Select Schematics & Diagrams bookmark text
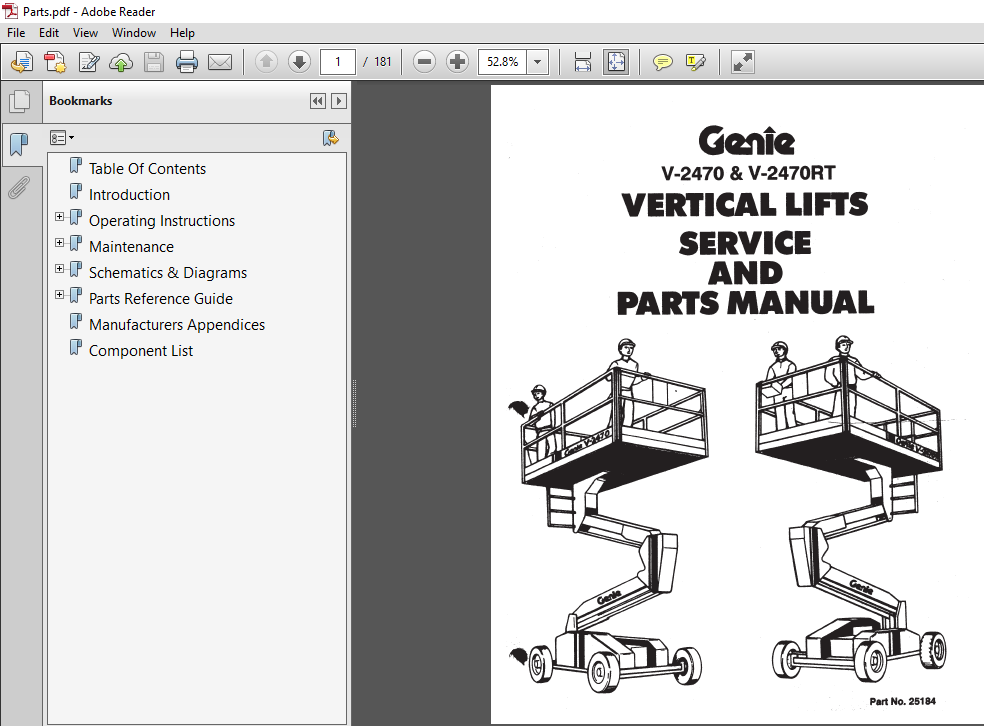984x726 pixels. 168,273
